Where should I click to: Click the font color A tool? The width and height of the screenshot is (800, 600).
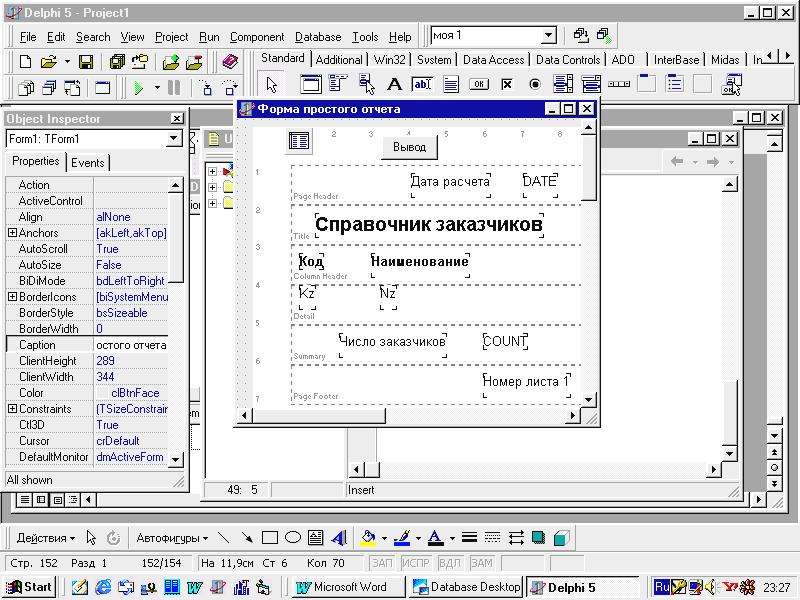click(x=435, y=538)
